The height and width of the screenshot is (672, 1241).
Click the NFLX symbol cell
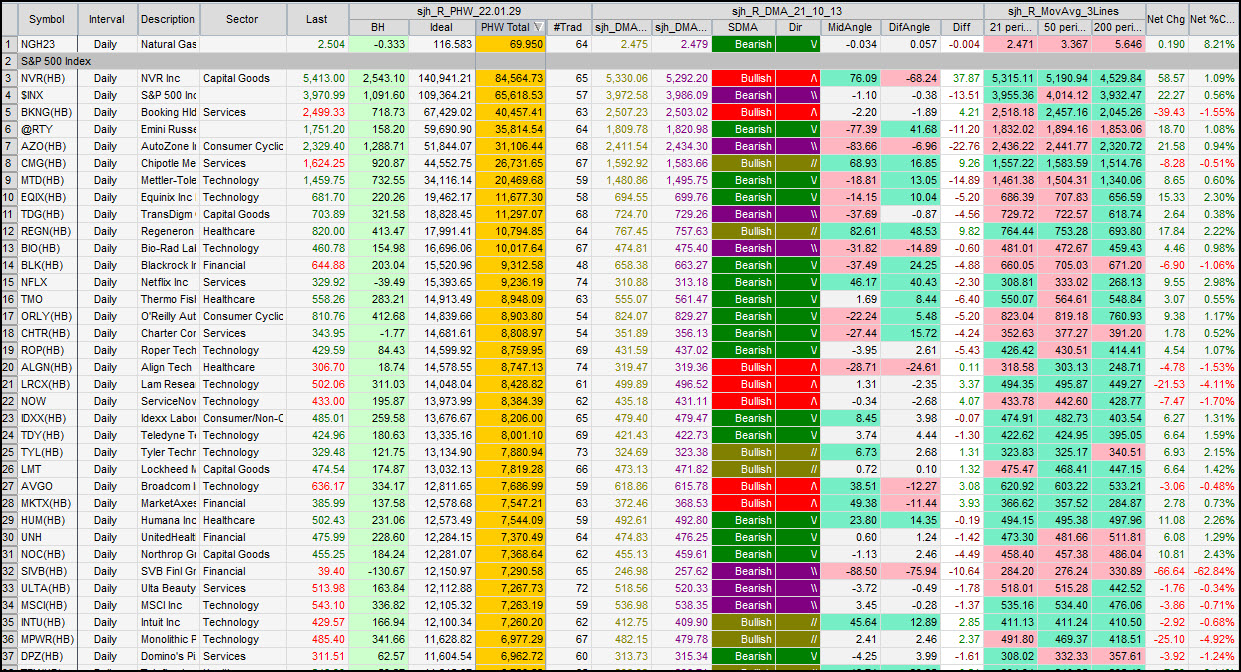pyautogui.click(x=47, y=282)
